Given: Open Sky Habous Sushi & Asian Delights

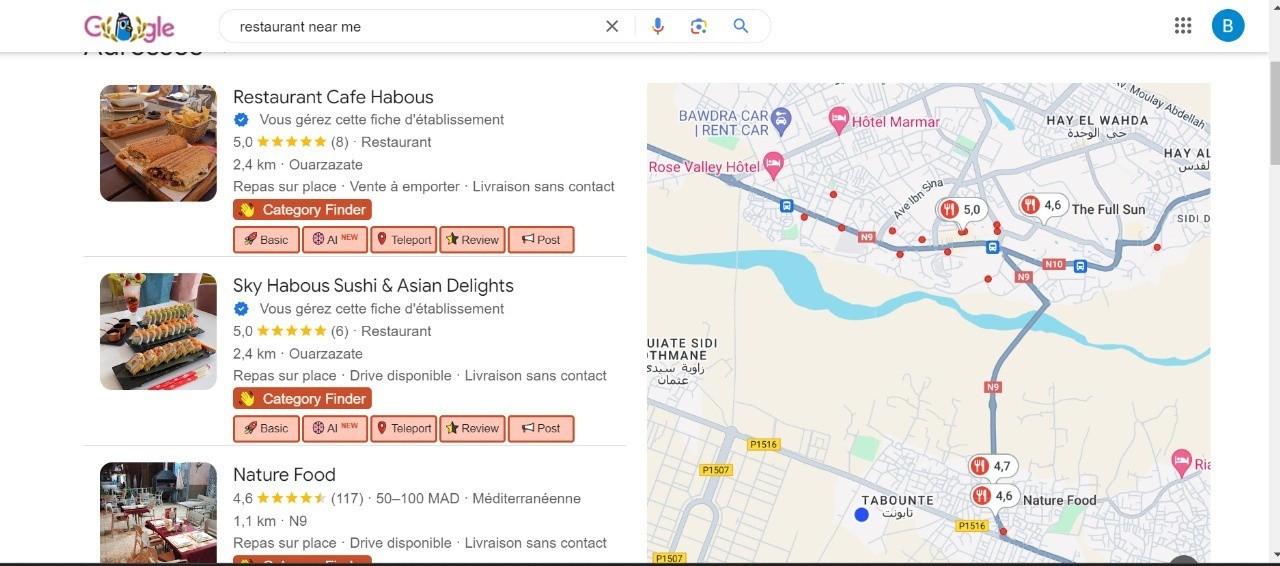Looking at the screenshot, I should [373, 285].
